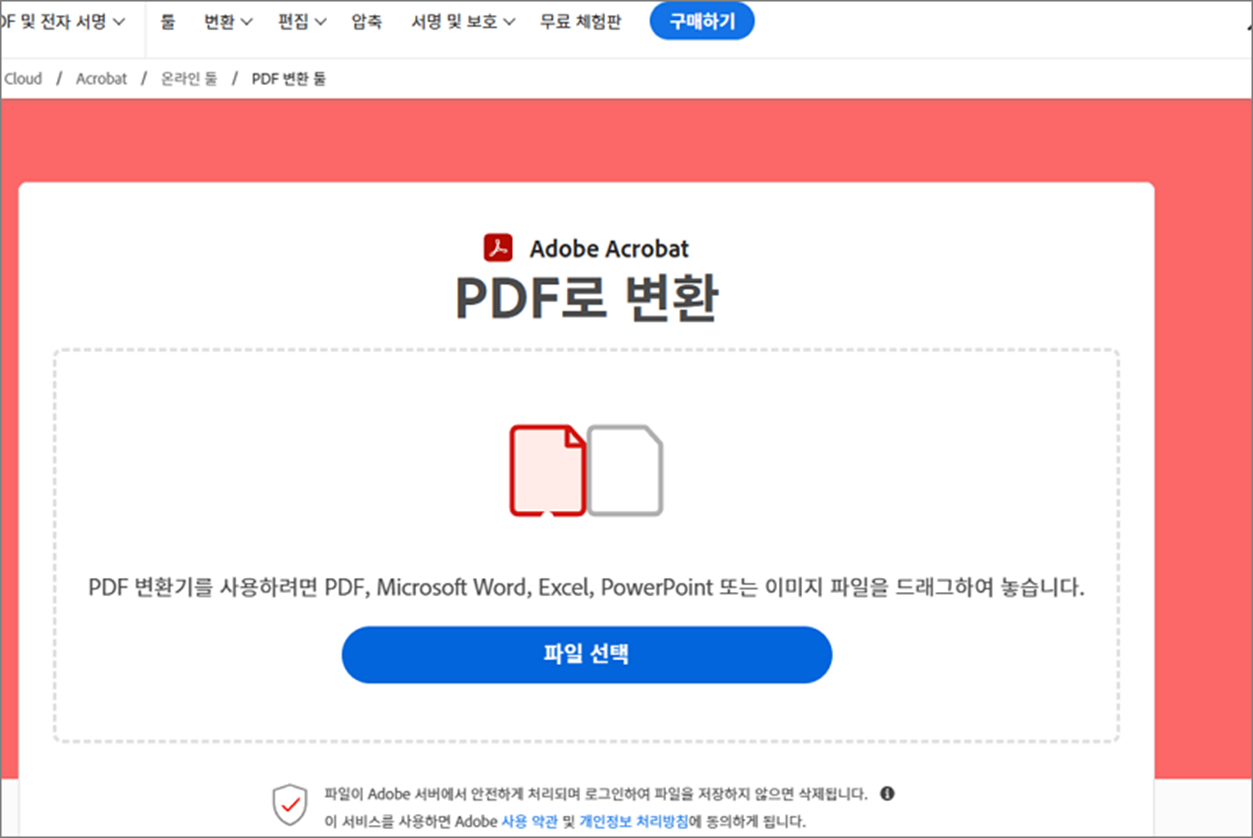Expand the 편집 dropdown menu

pos(302,21)
